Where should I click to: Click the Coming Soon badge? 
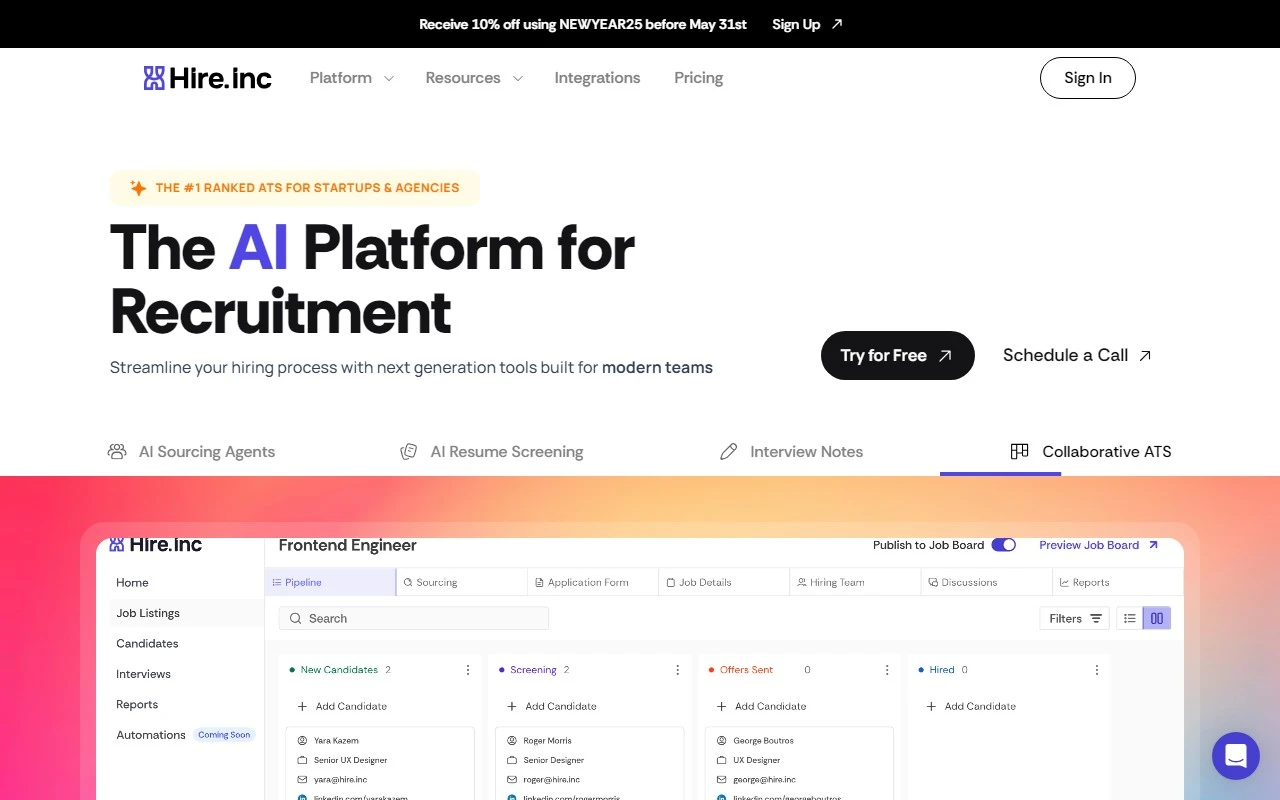tap(224, 735)
